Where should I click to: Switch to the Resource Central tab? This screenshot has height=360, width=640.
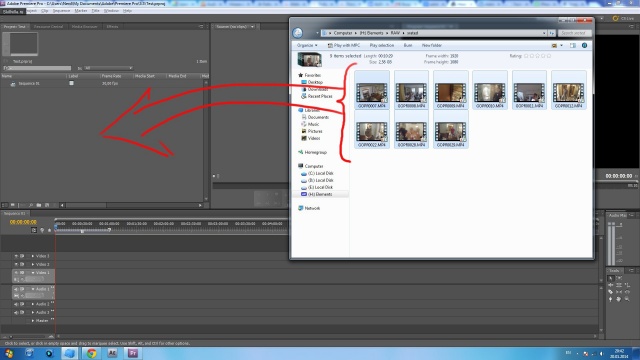click(48, 27)
